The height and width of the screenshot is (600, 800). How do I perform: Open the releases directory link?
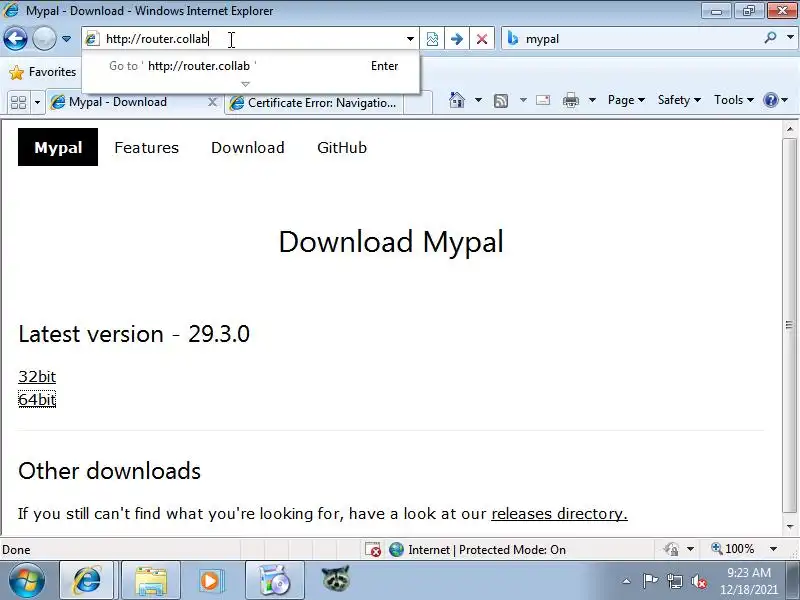[559, 513]
